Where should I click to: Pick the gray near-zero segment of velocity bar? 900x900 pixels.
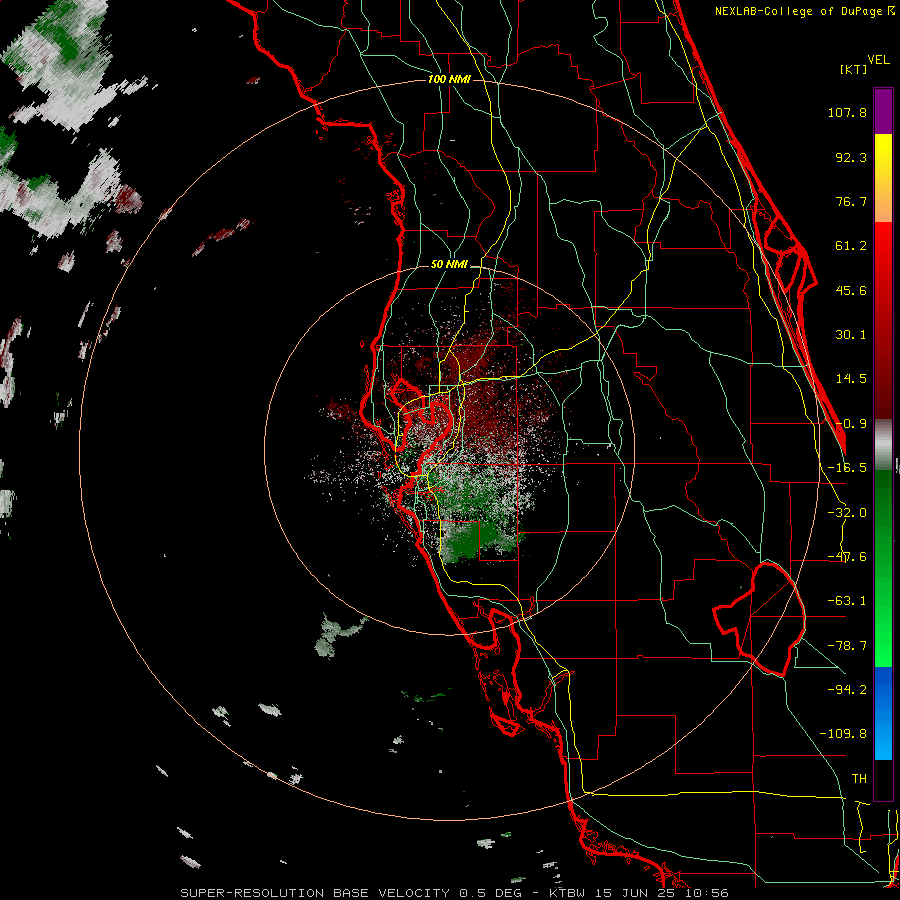883,445
